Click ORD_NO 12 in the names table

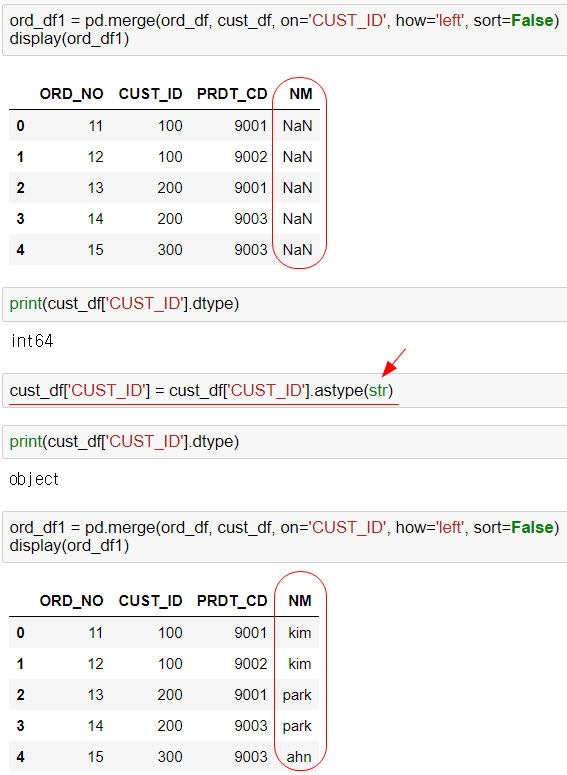pyautogui.click(x=96, y=664)
